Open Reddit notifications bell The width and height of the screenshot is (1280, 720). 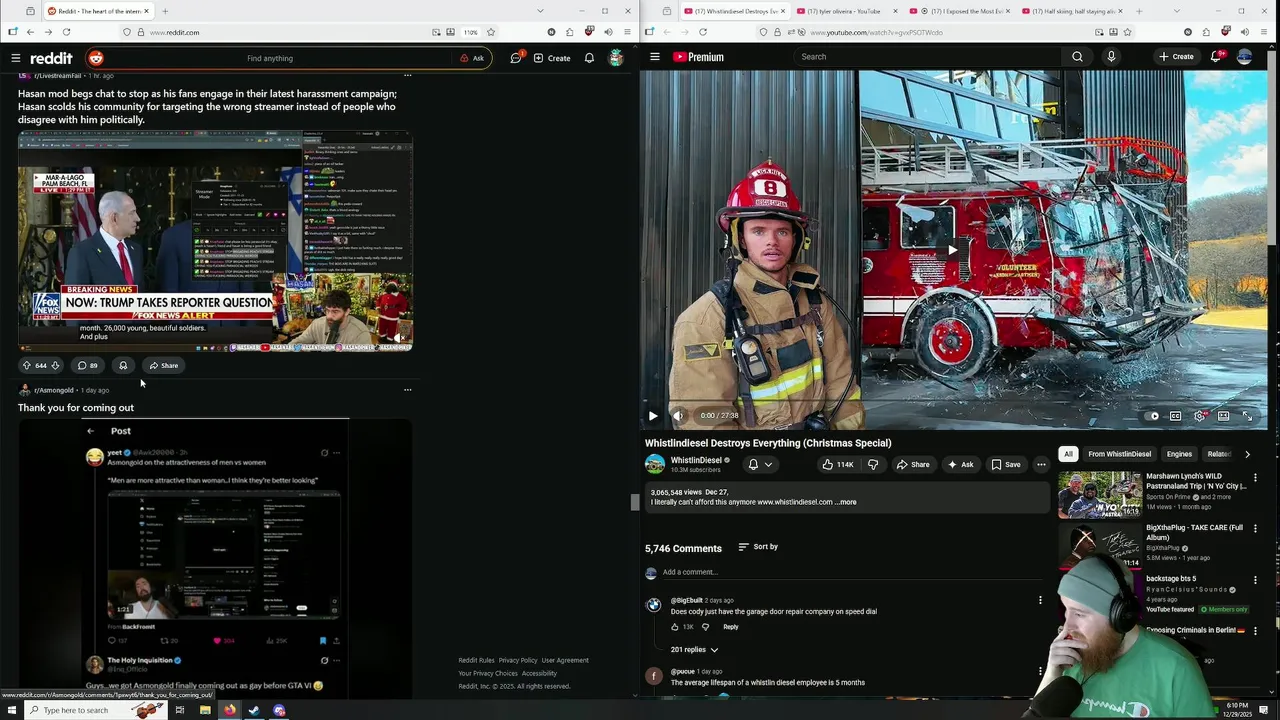(x=589, y=58)
